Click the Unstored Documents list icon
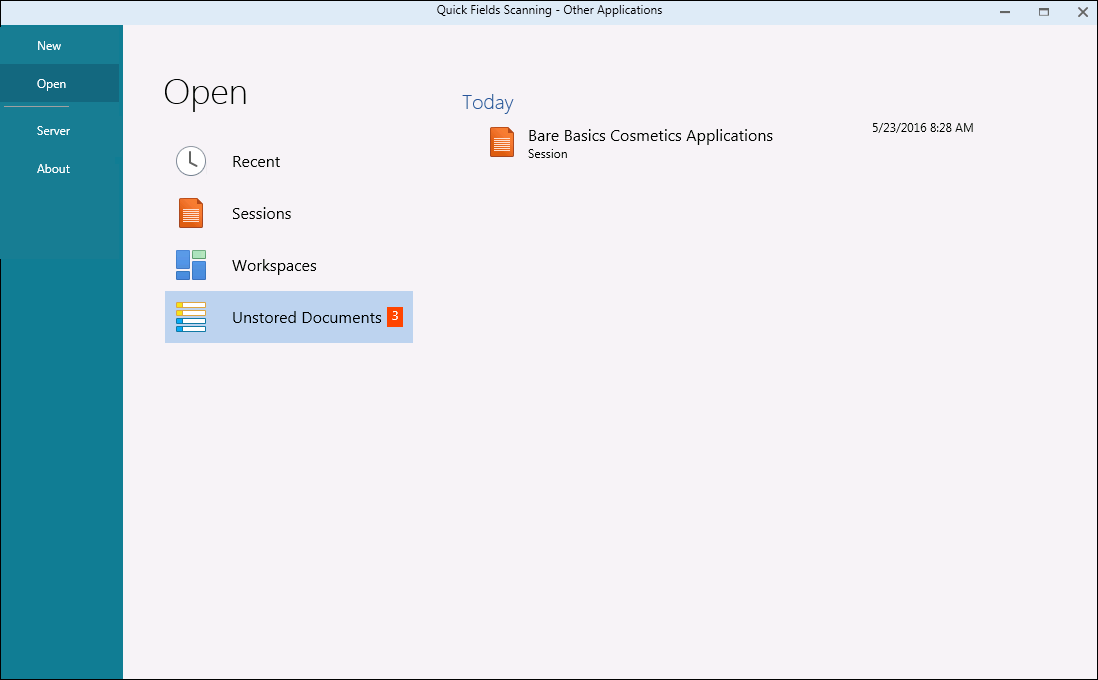The height and width of the screenshot is (680, 1098). point(191,317)
